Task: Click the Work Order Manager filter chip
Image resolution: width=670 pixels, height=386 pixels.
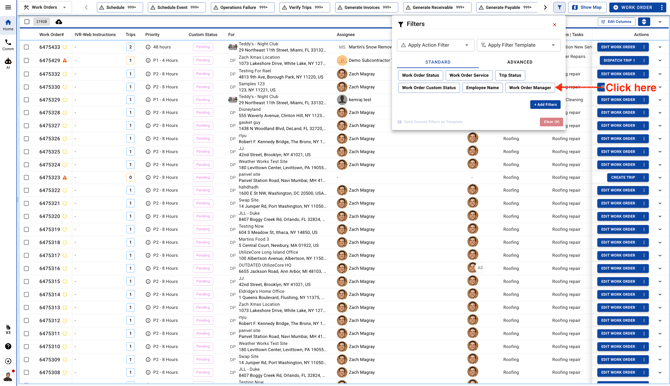Action: click(x=530, y=88)
